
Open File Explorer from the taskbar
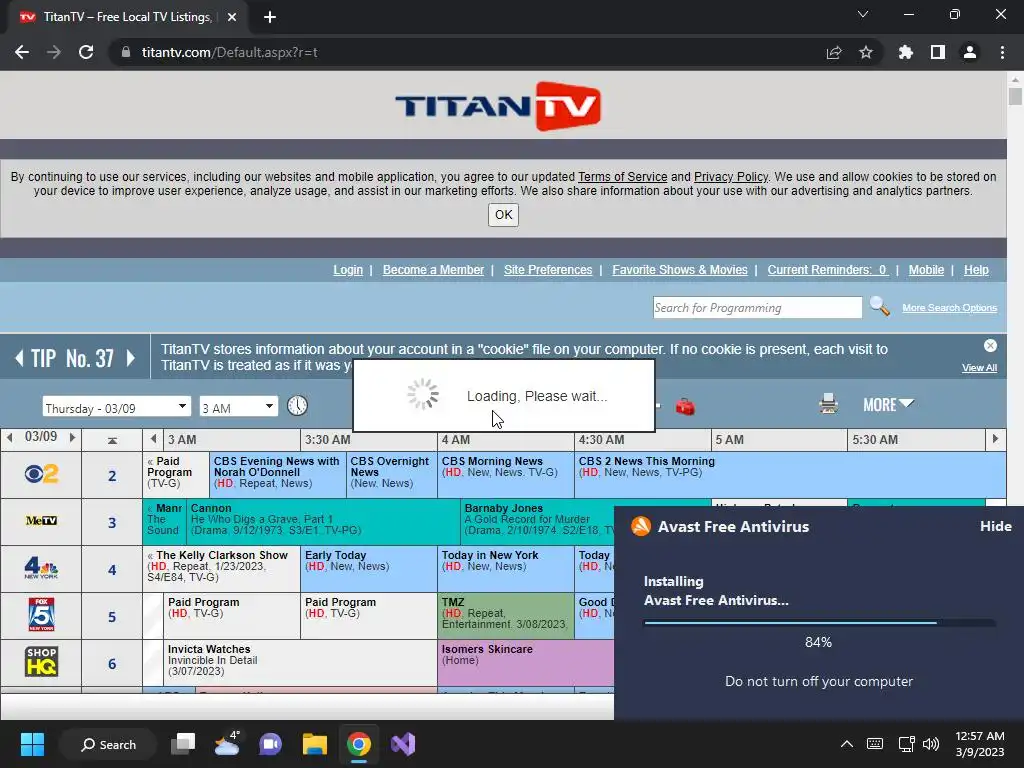tap(315, 744)
